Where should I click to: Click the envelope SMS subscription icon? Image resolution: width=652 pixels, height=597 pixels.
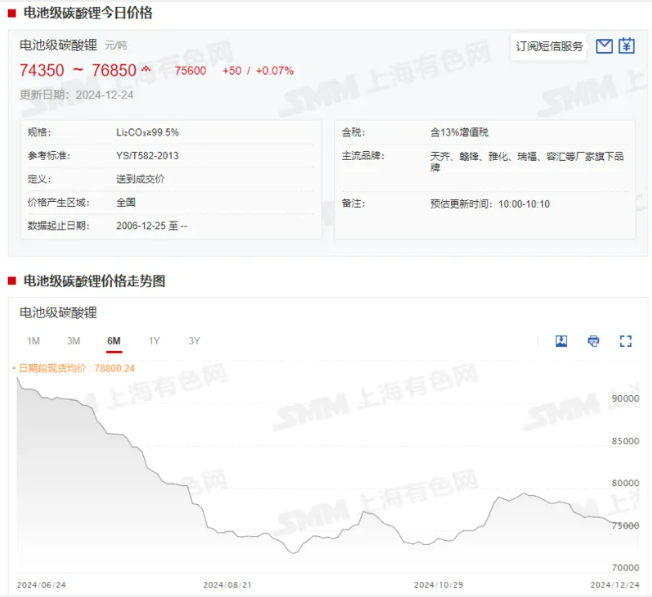pos(604,46)
